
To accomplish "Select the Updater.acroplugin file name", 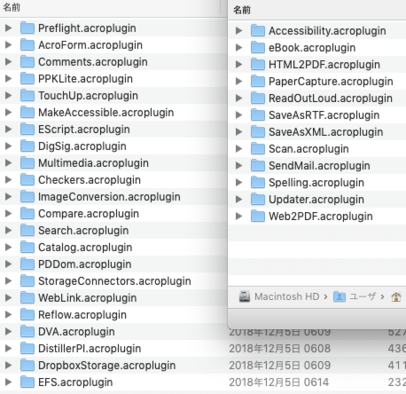I will click(316, 199).
